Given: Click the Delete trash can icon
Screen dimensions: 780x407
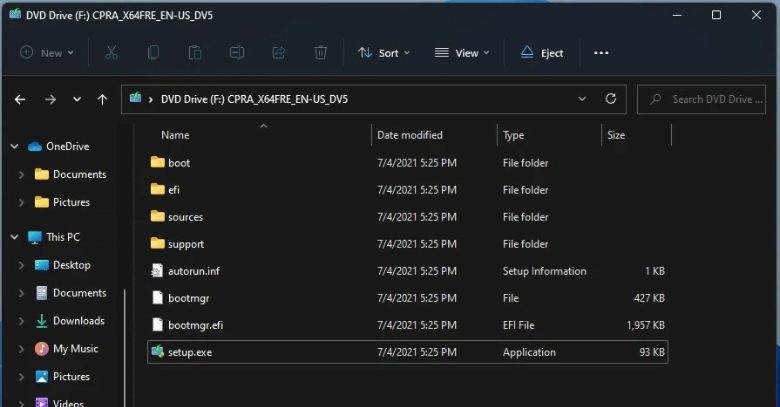Looking at the screenshot, I should [x=320, y=53].
